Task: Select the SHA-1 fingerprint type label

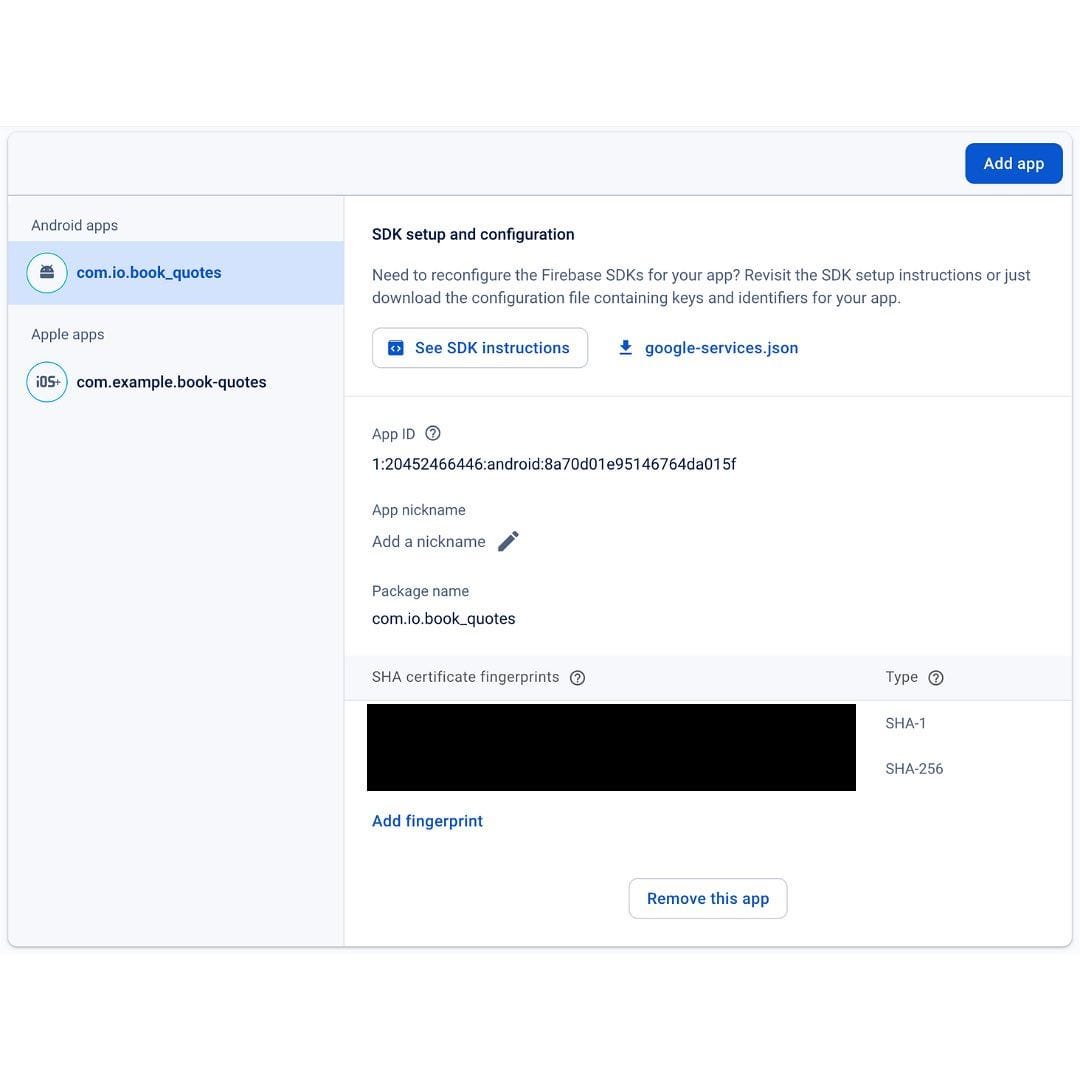Action: pos(905,723)
